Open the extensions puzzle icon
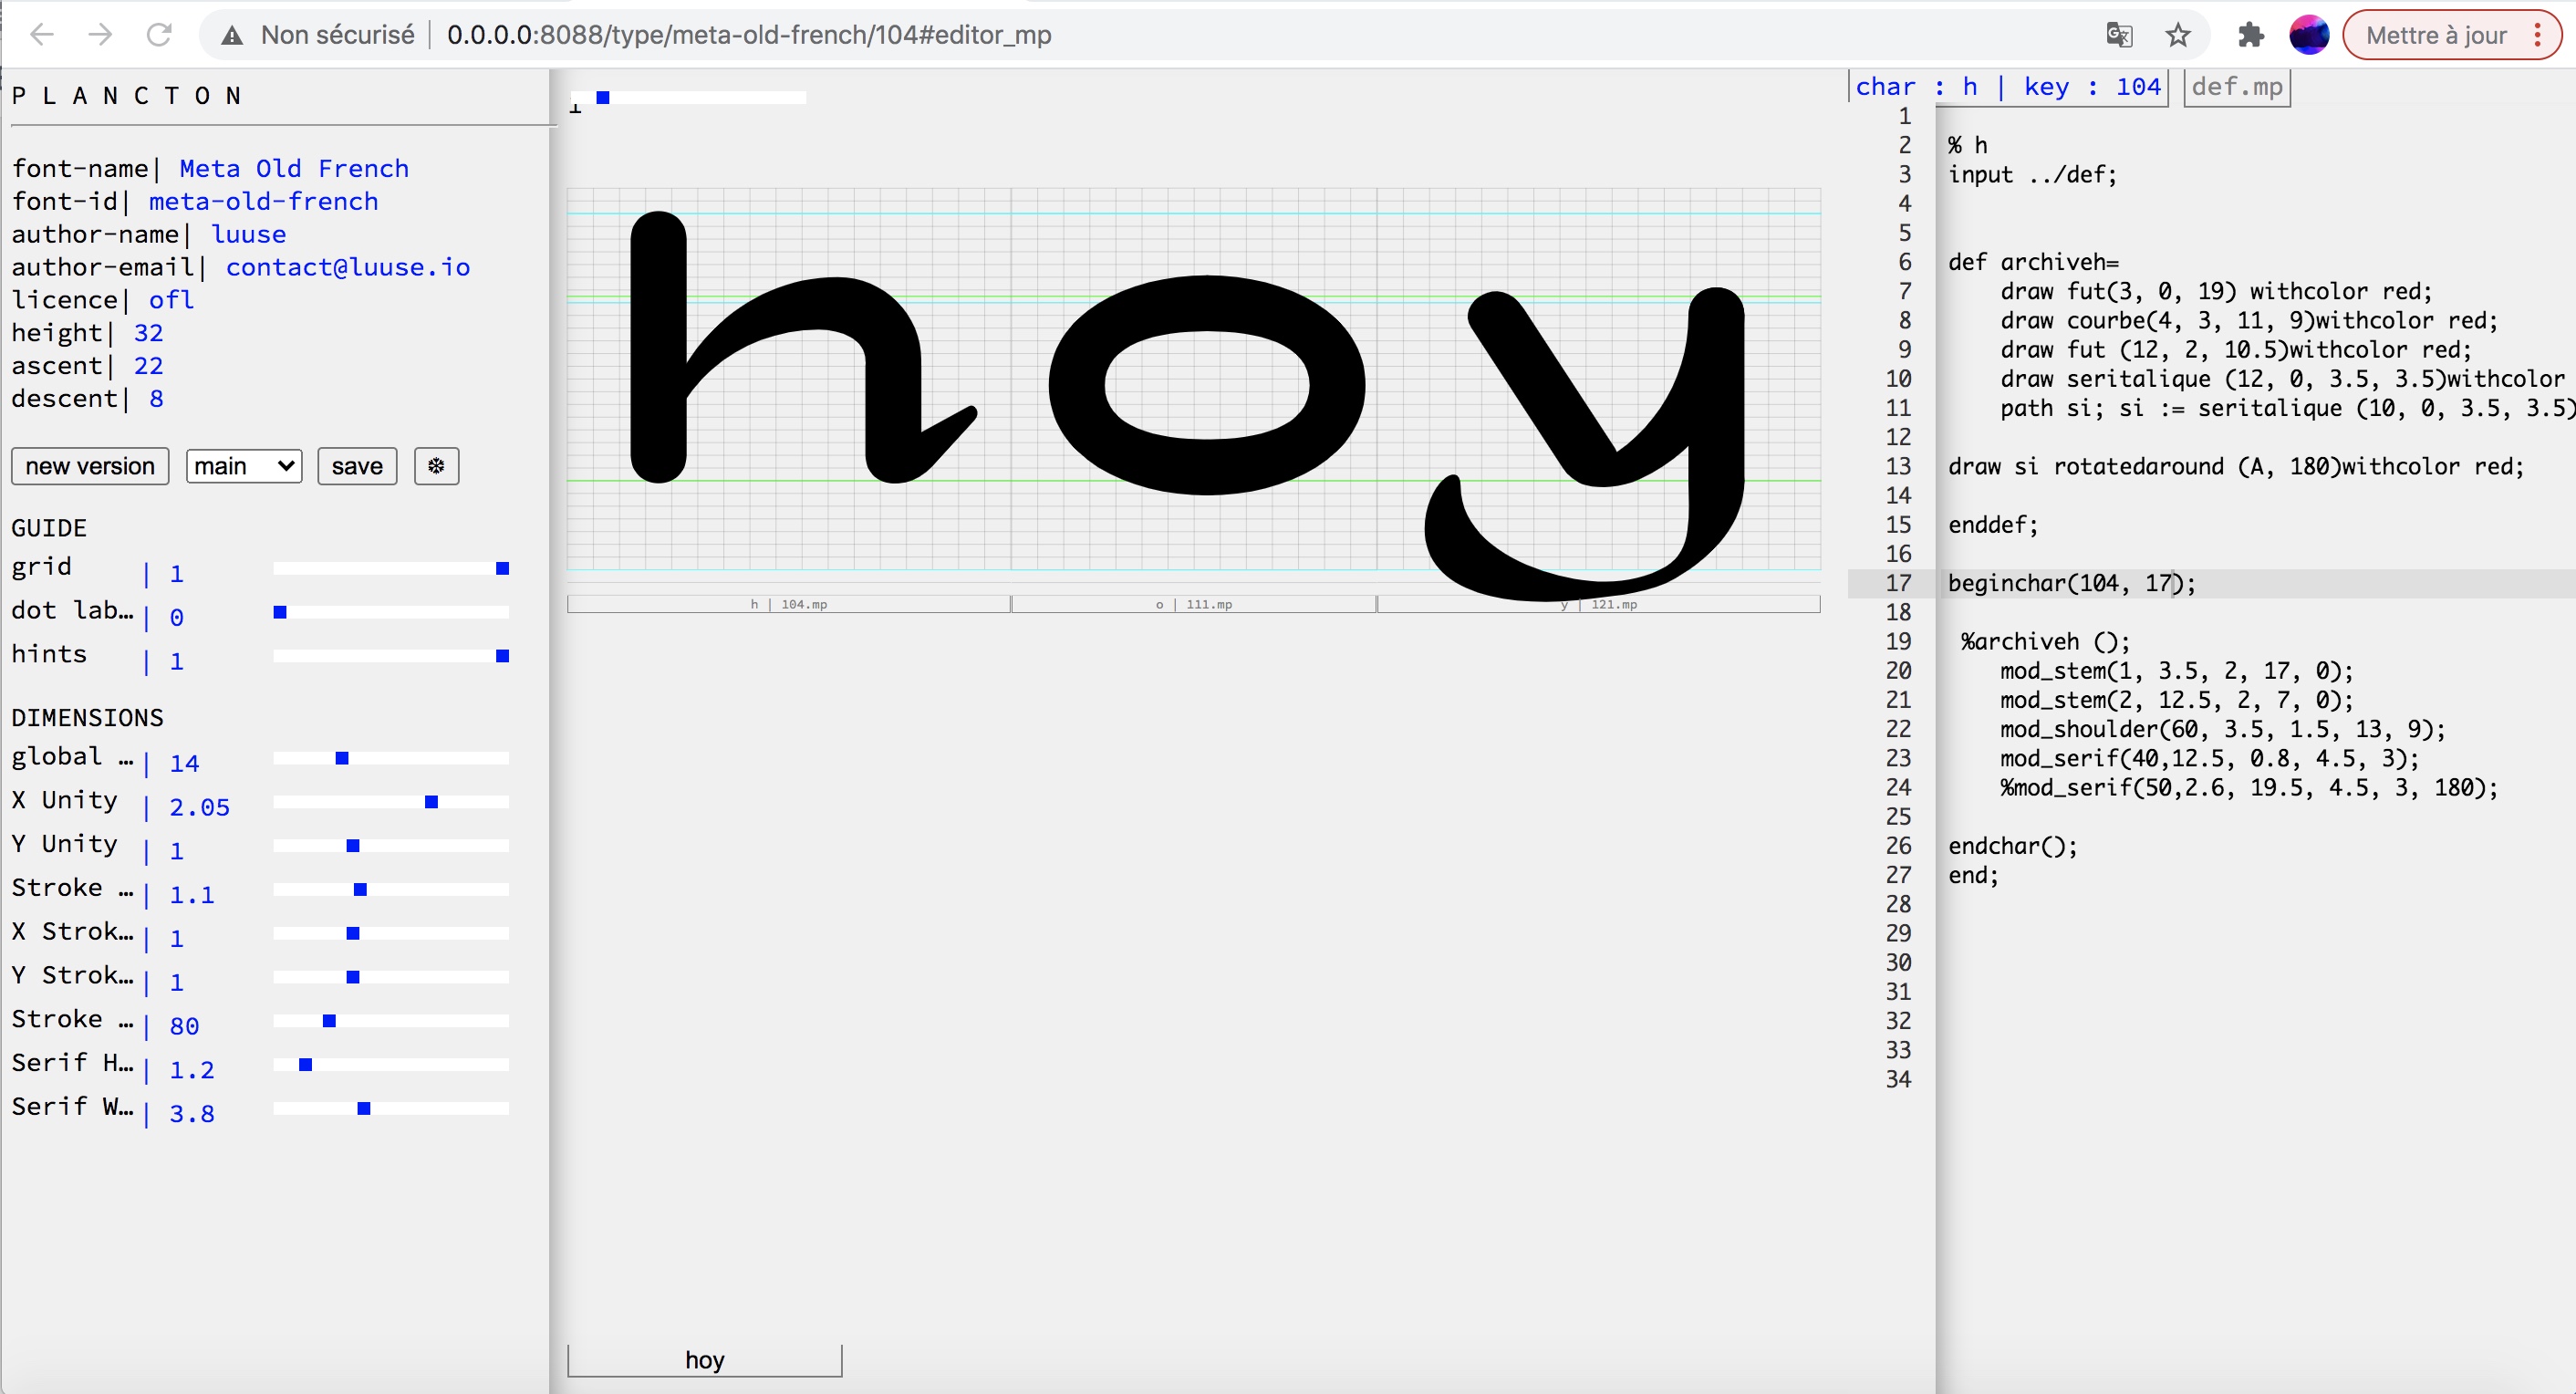 [x=2250, y=35]
